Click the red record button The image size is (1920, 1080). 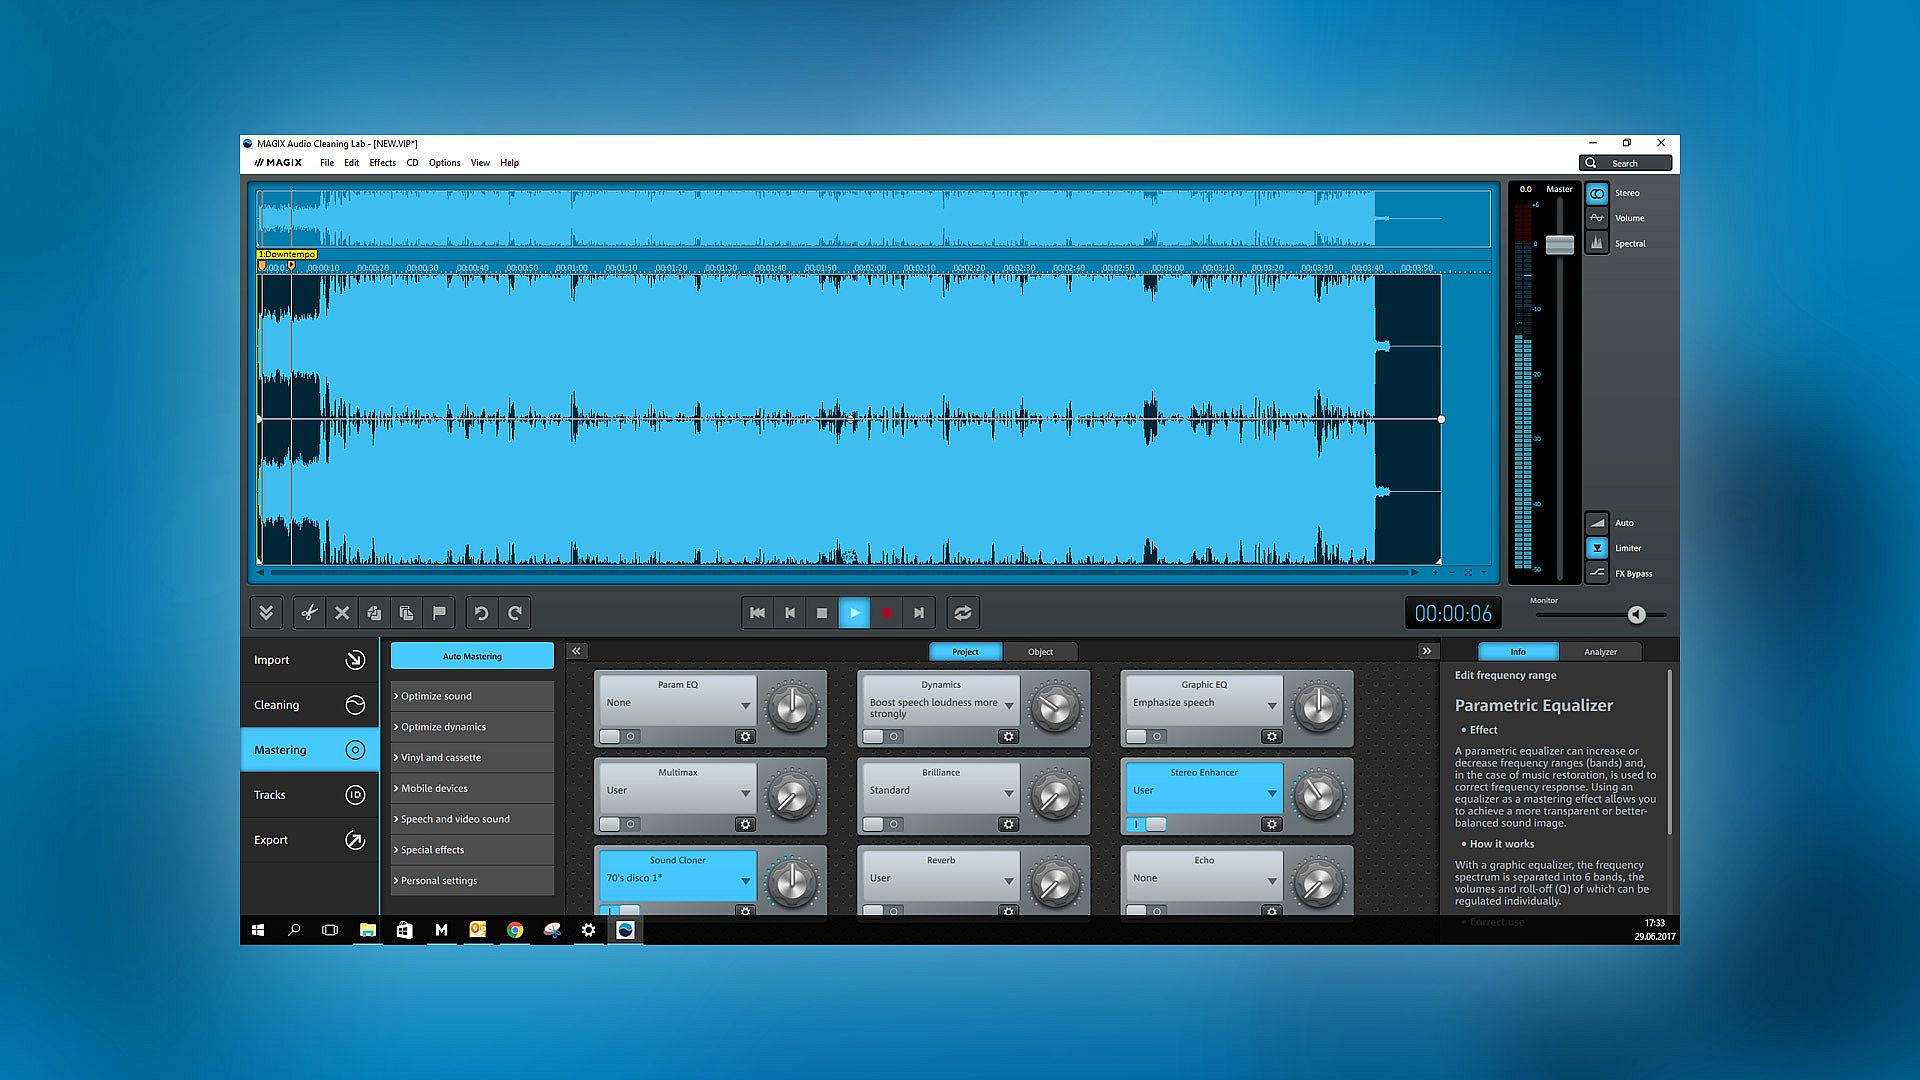click(886, 613)
